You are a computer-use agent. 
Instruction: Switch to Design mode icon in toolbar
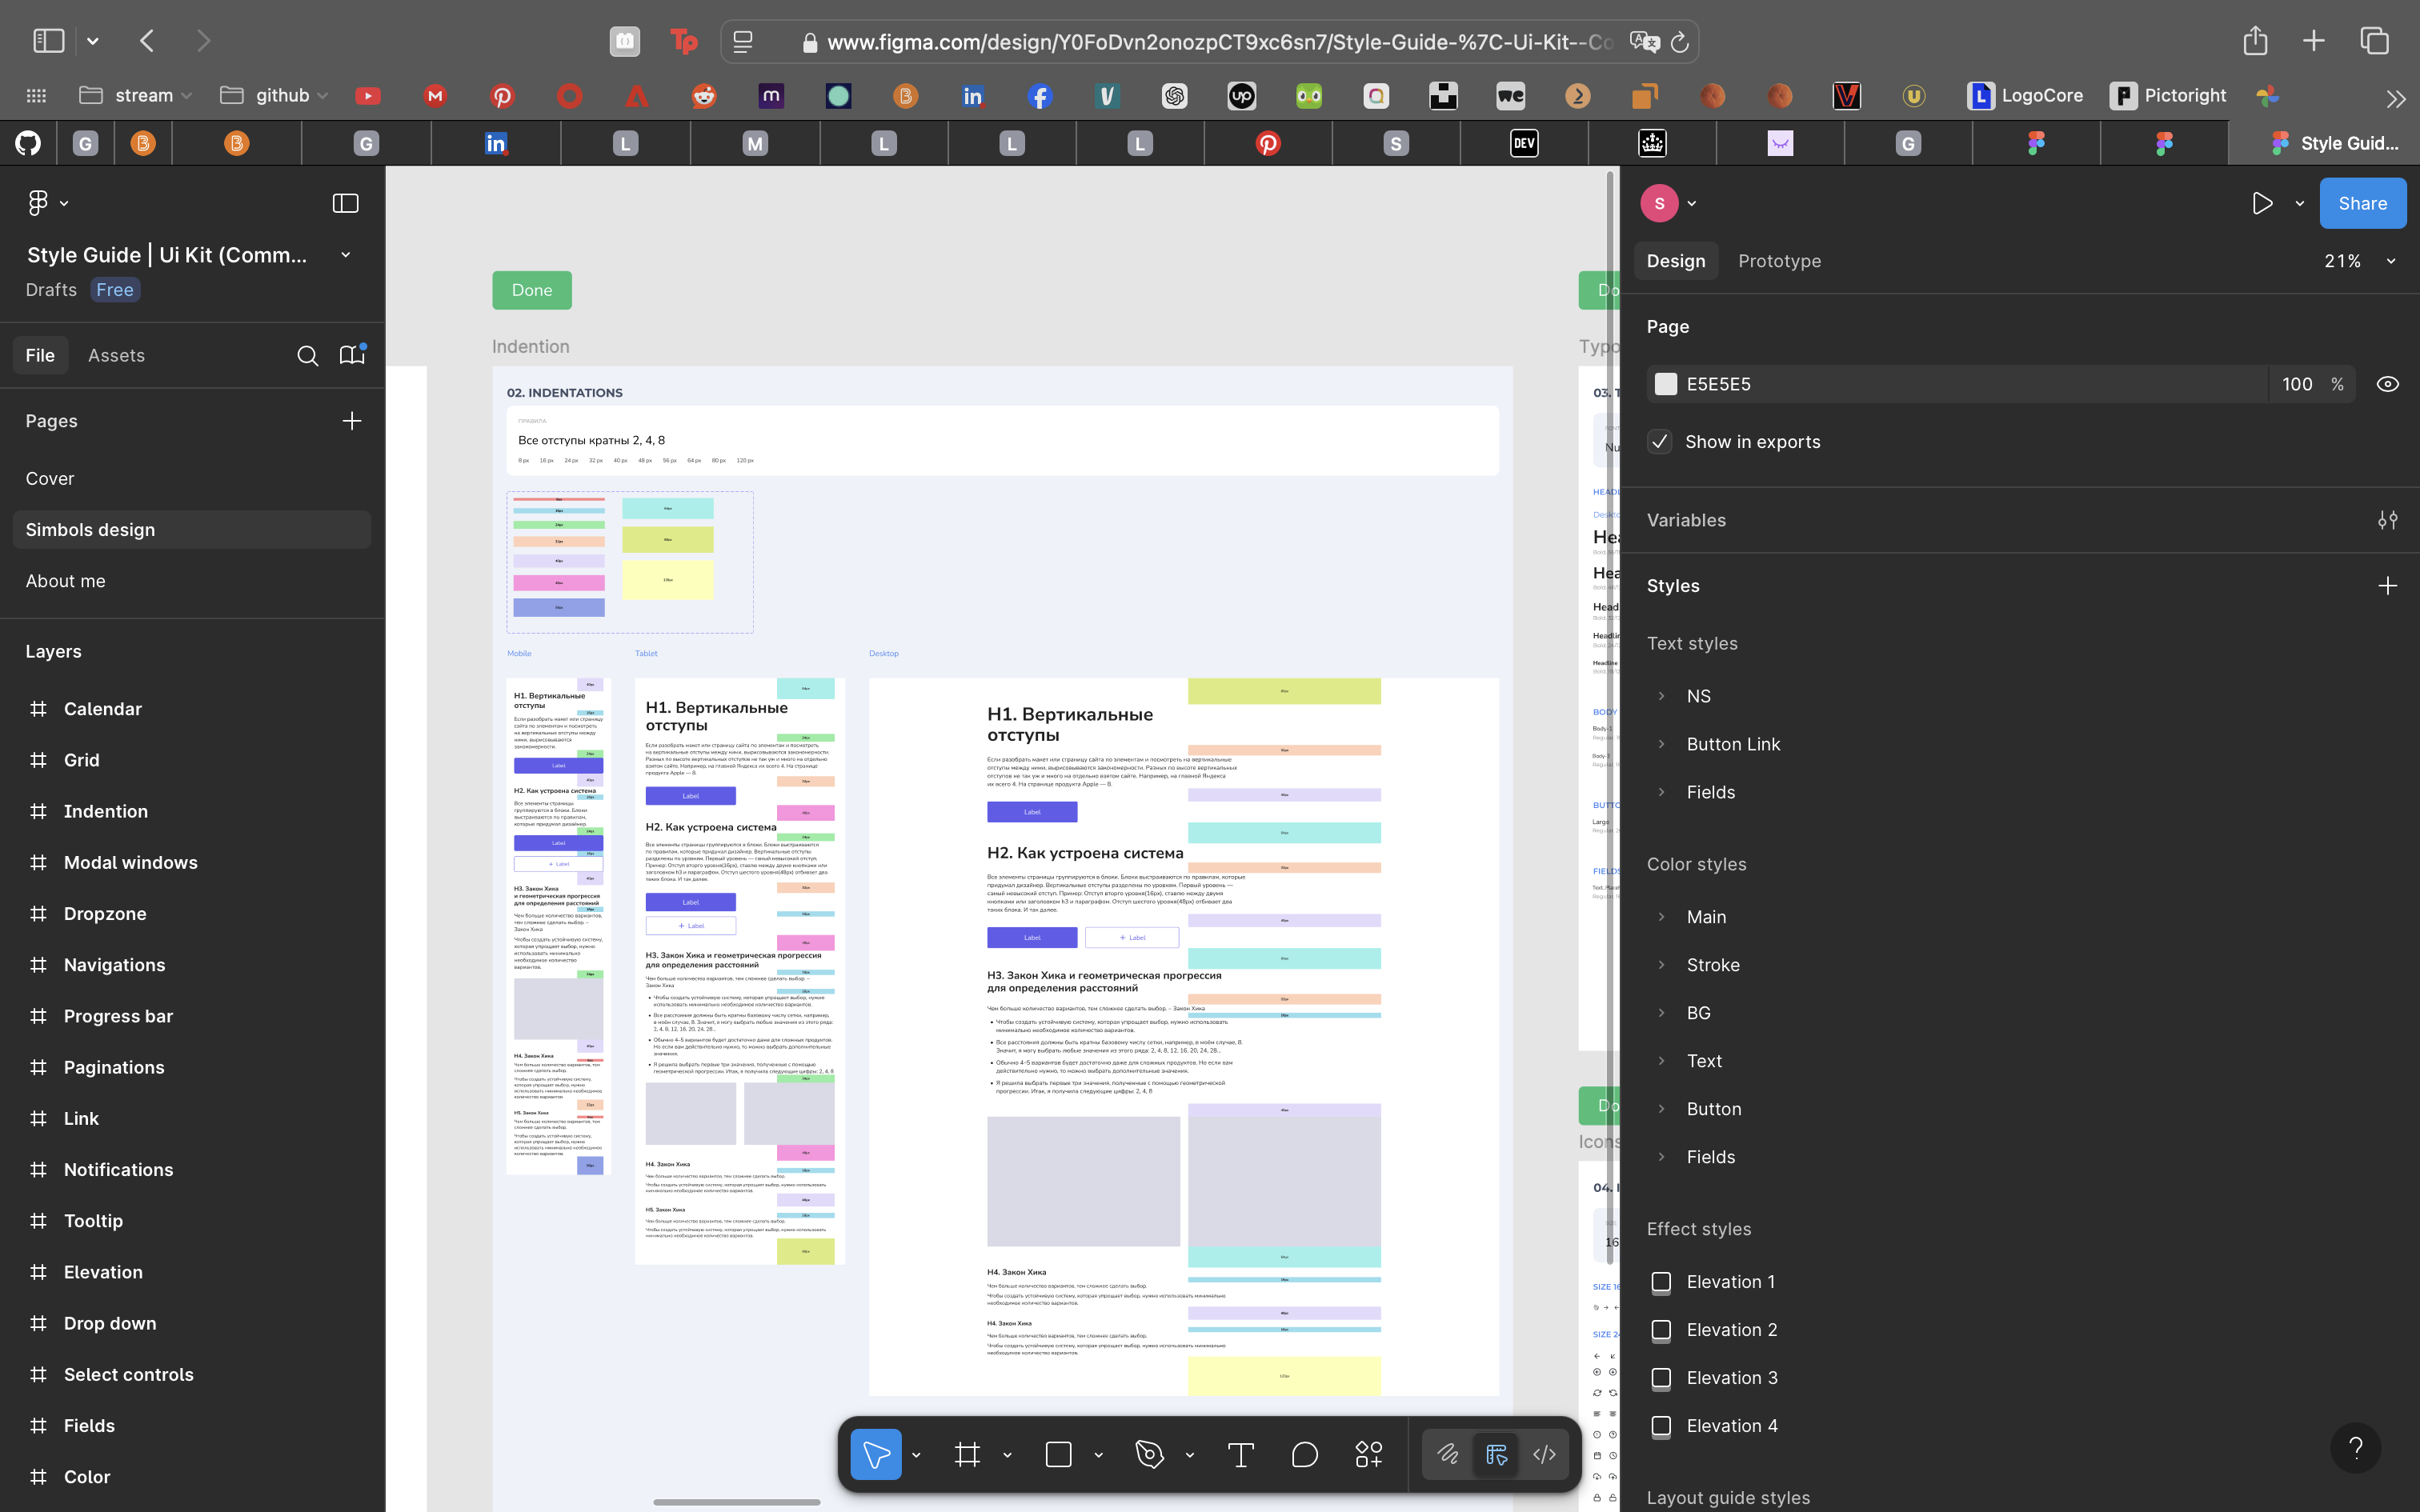pyautogui.click(x=1496, y=1454)
